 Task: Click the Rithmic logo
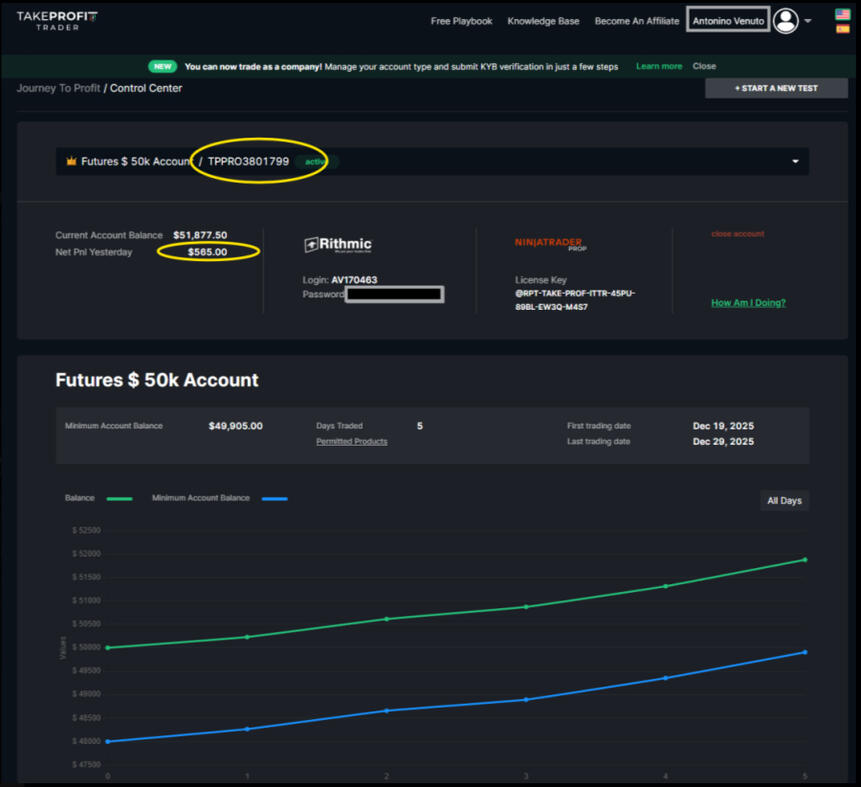[338, 244]
